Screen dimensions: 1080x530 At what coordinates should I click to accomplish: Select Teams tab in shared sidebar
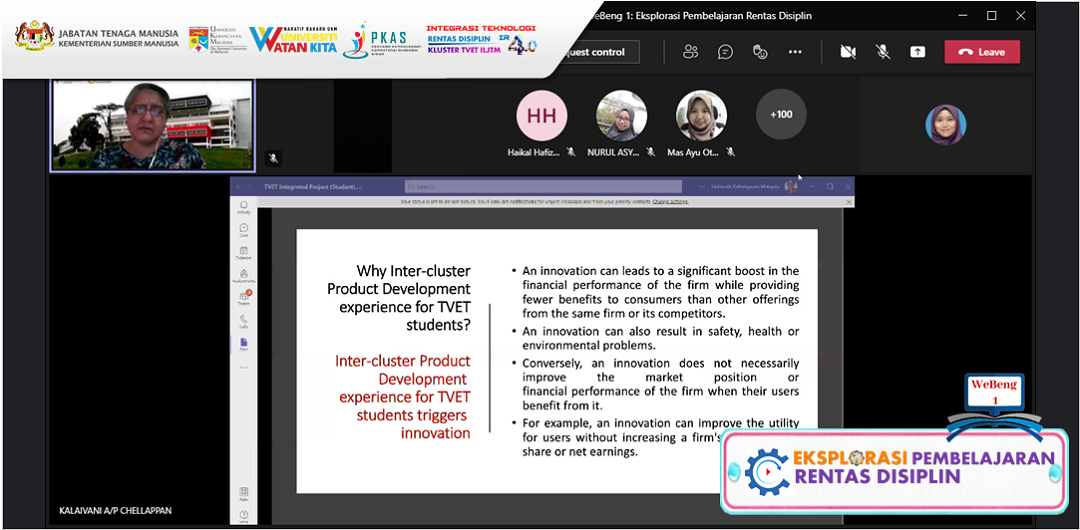pyautogui.click(x=244, y=298)
